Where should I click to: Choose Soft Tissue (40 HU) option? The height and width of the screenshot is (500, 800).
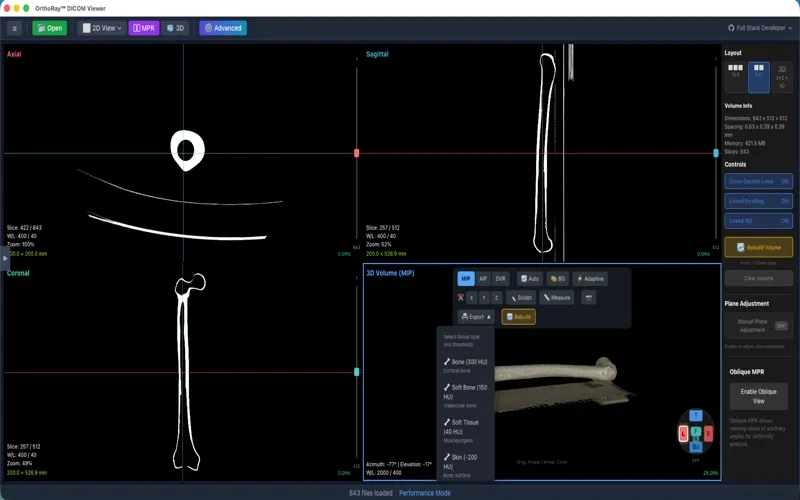tap(465, 431)
